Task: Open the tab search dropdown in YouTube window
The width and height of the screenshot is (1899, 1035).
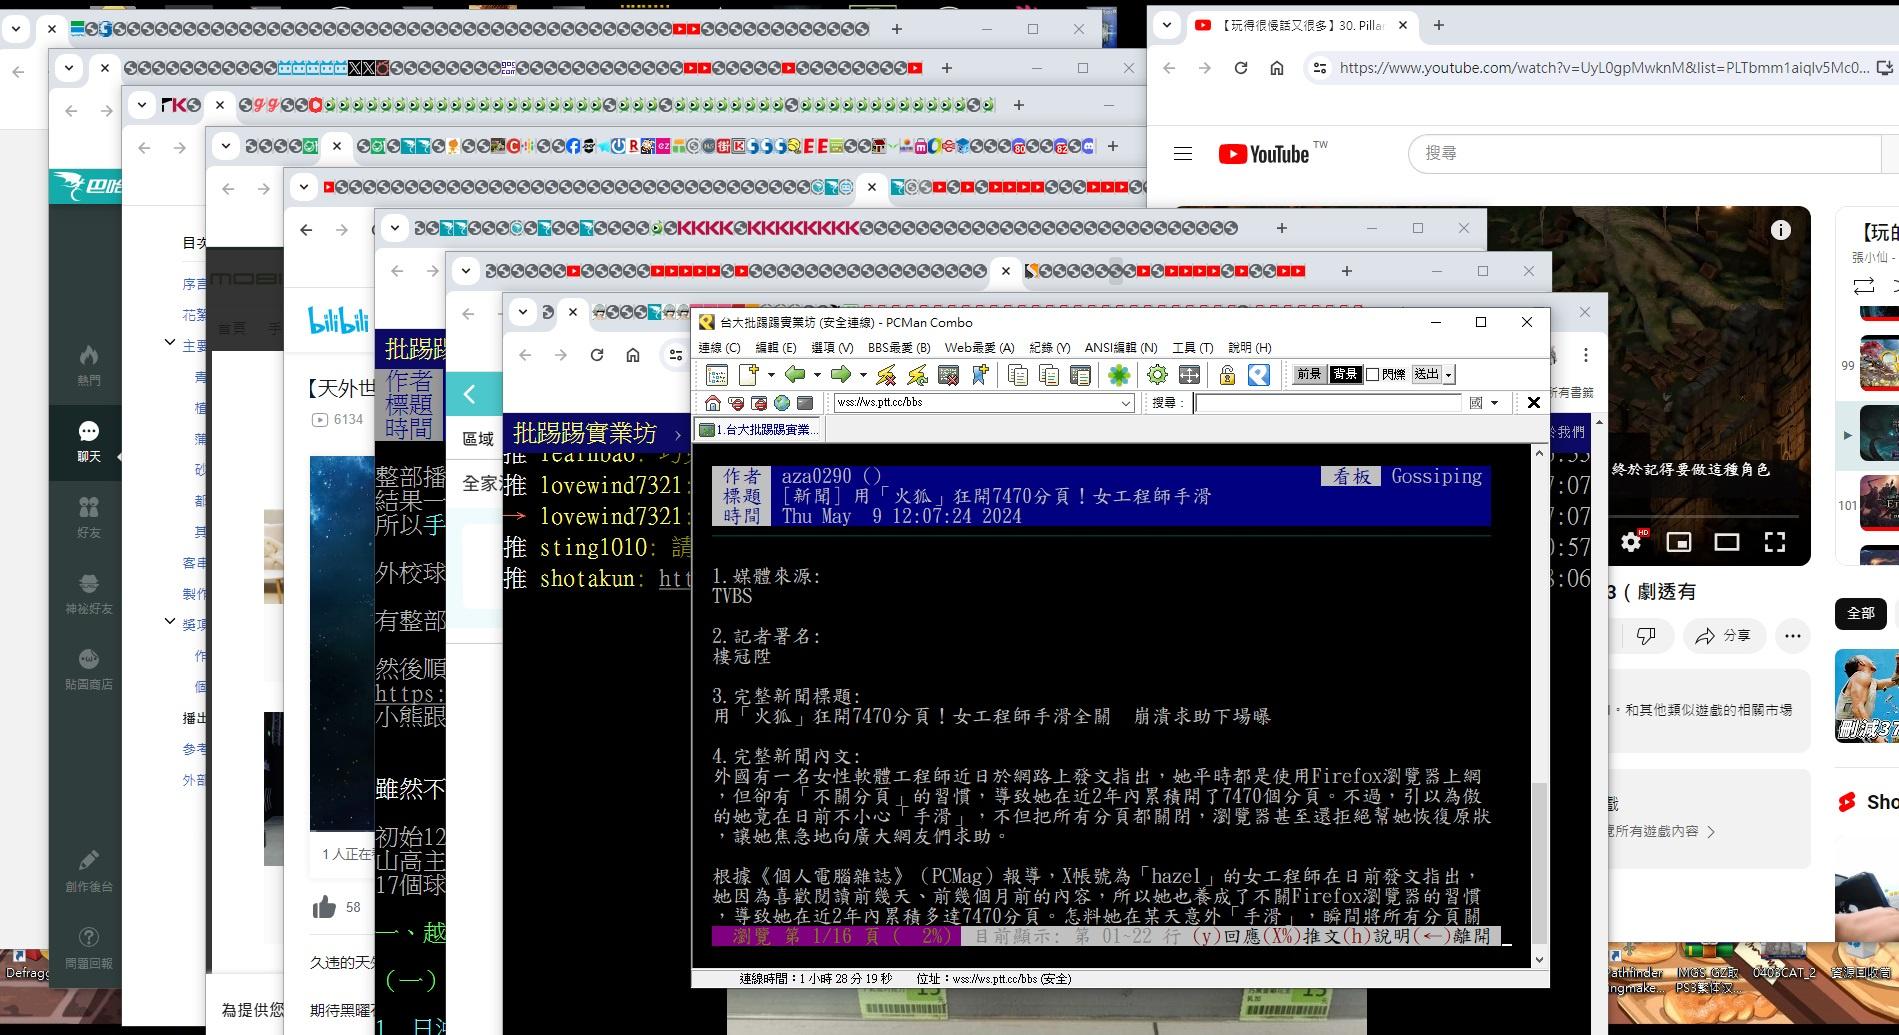Action: (x=1167, y=26)
